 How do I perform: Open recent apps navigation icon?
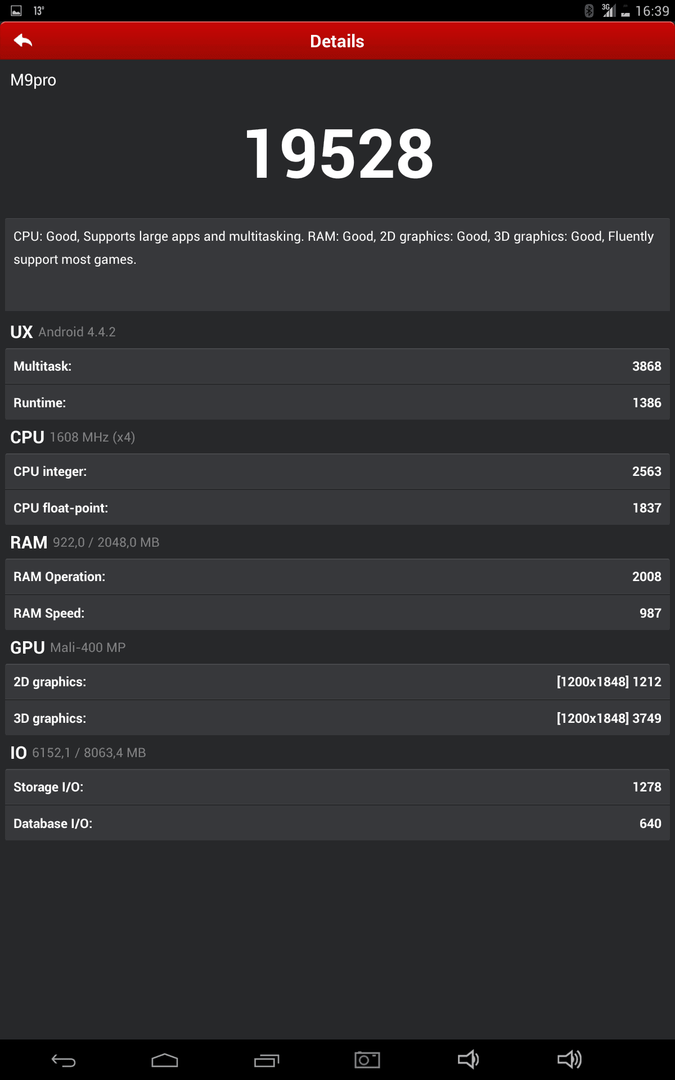(x=267, y=1060)
